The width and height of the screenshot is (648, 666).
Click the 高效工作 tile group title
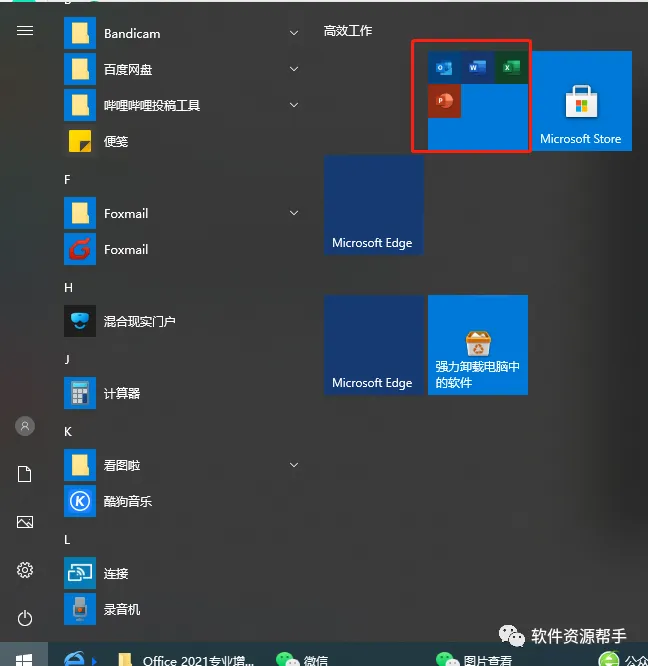(x=348, y=31)
